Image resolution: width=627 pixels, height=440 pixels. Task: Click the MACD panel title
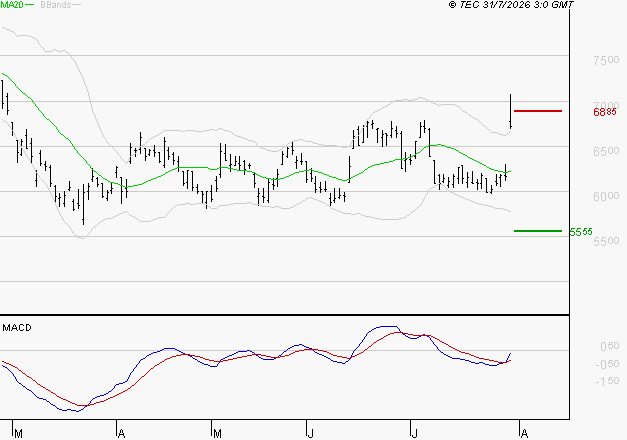[x=17, y=328]
